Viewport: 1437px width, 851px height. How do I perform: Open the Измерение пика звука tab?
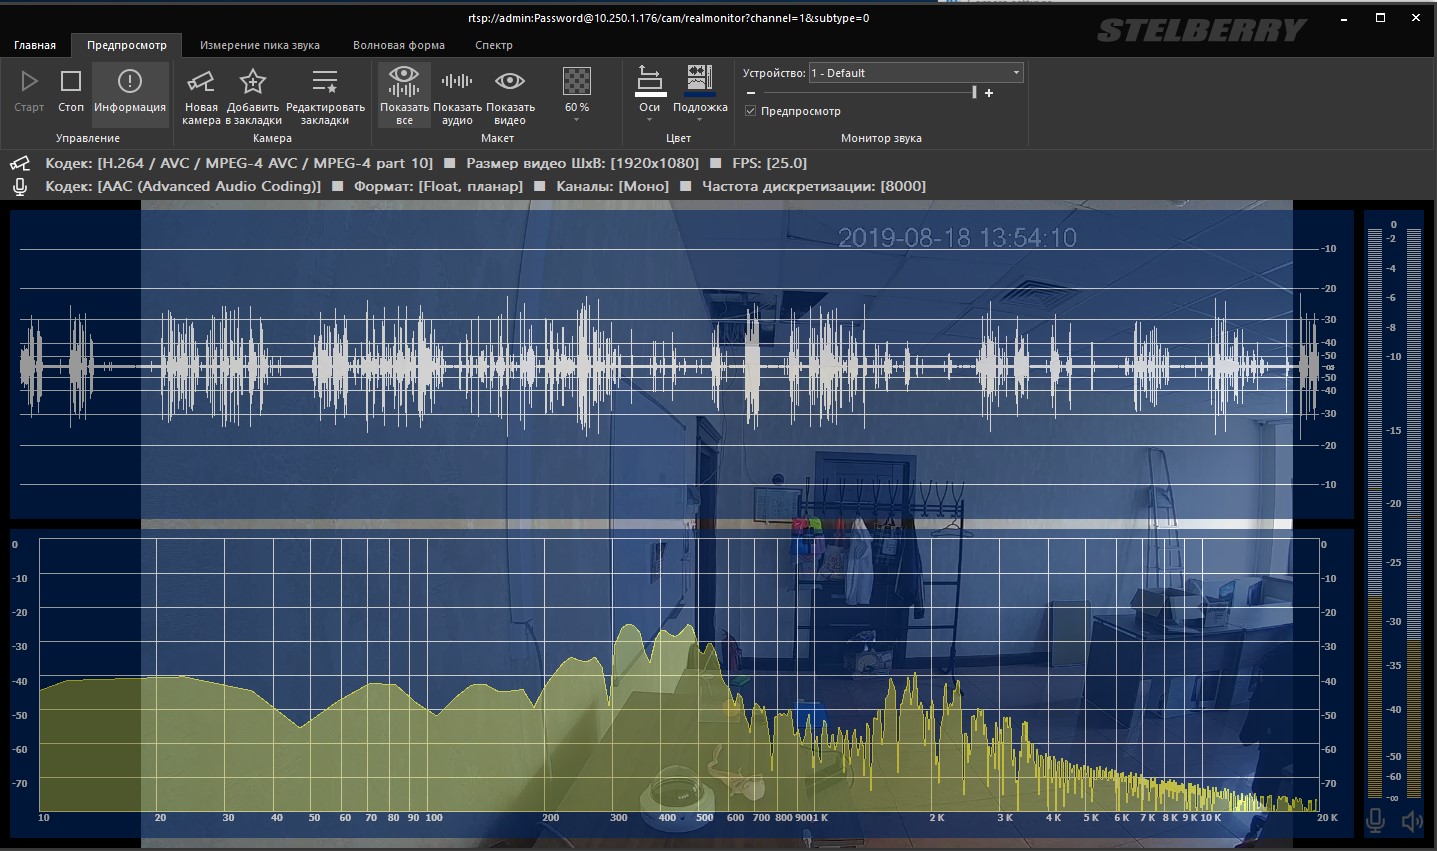(x=260, y=45)
